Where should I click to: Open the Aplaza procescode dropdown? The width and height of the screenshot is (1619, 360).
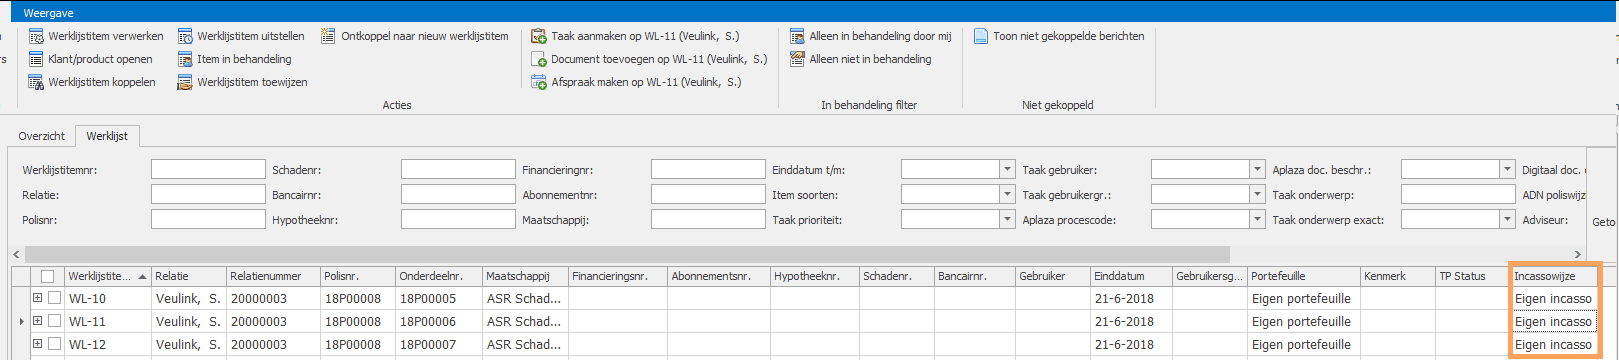click(1257, 220)
